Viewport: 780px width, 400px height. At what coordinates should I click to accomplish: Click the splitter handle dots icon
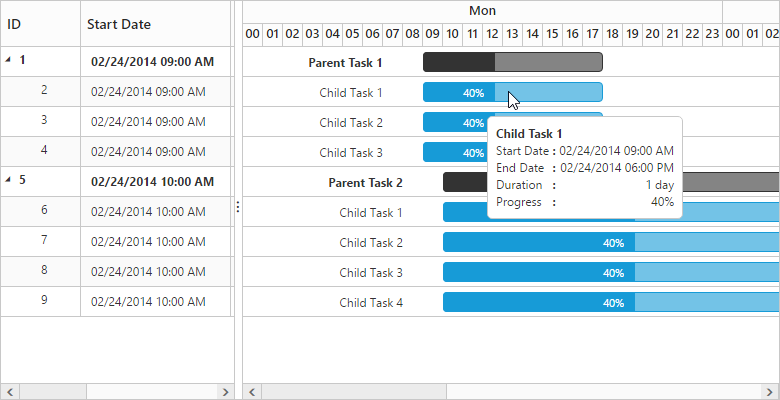click(237, 206)
